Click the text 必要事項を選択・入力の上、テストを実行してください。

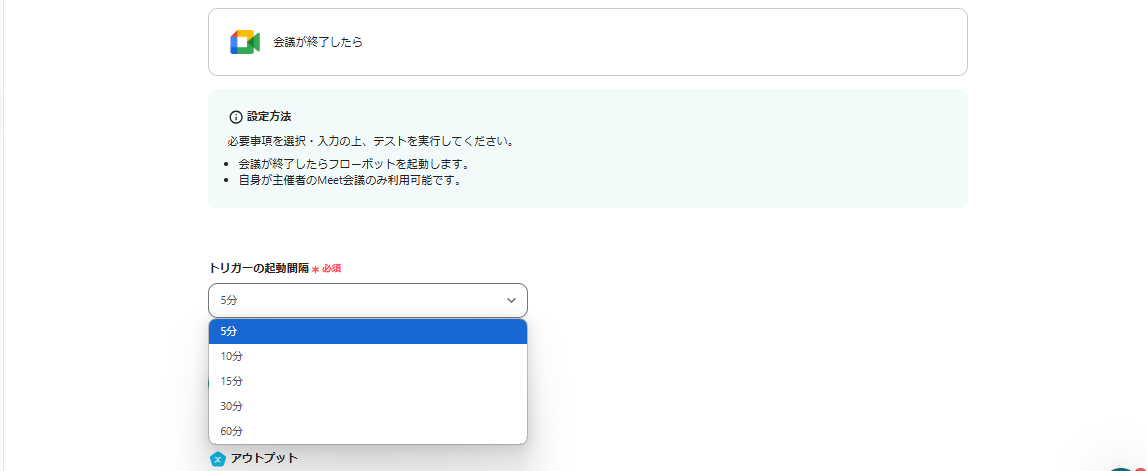tap(371, 141)
